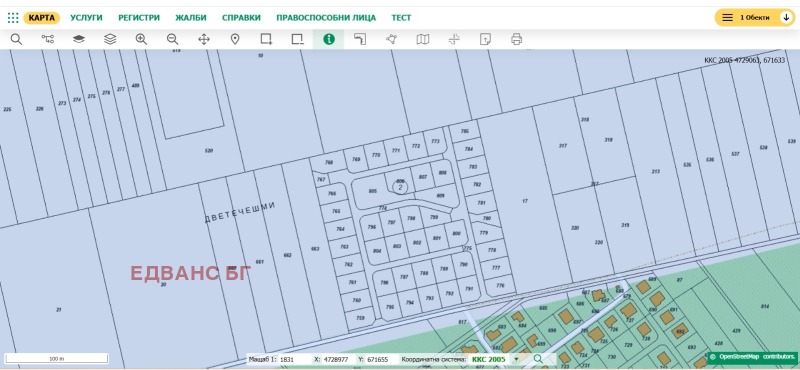Open the hierarchy tree tool
Screen dimensions: 800x370
47,39
